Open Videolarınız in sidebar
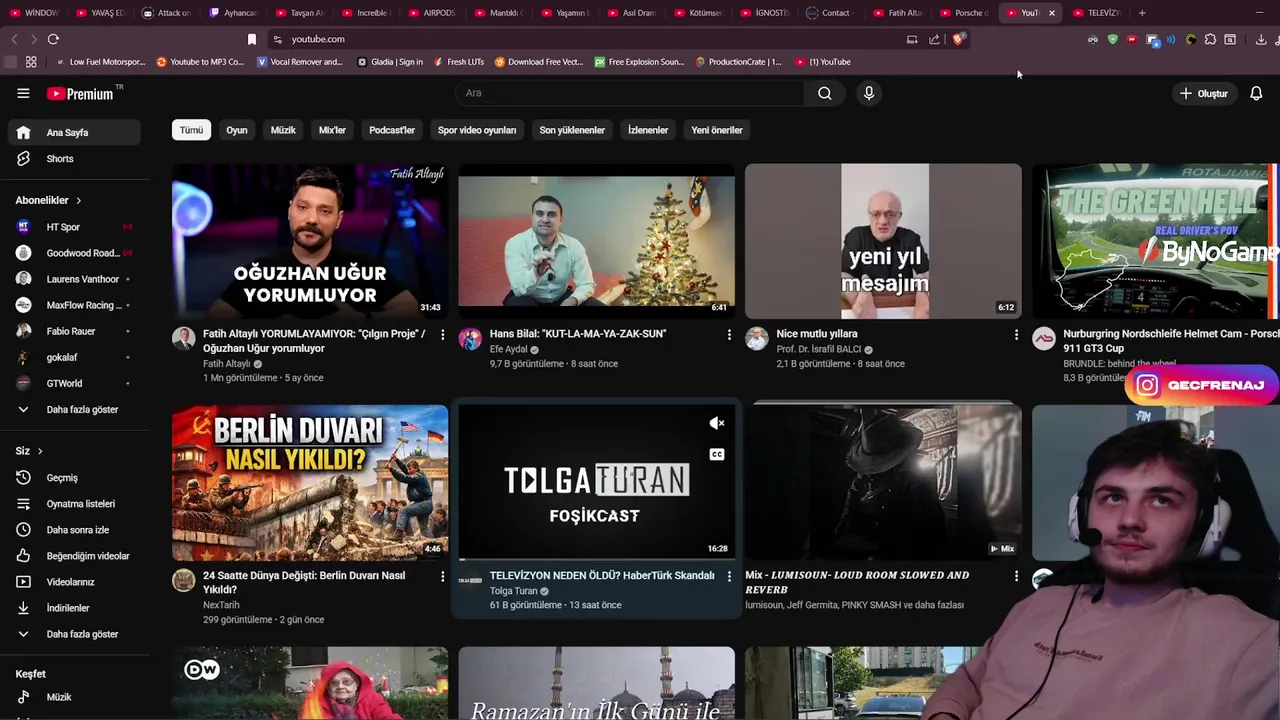1280x720 pixels. [74, 582]
